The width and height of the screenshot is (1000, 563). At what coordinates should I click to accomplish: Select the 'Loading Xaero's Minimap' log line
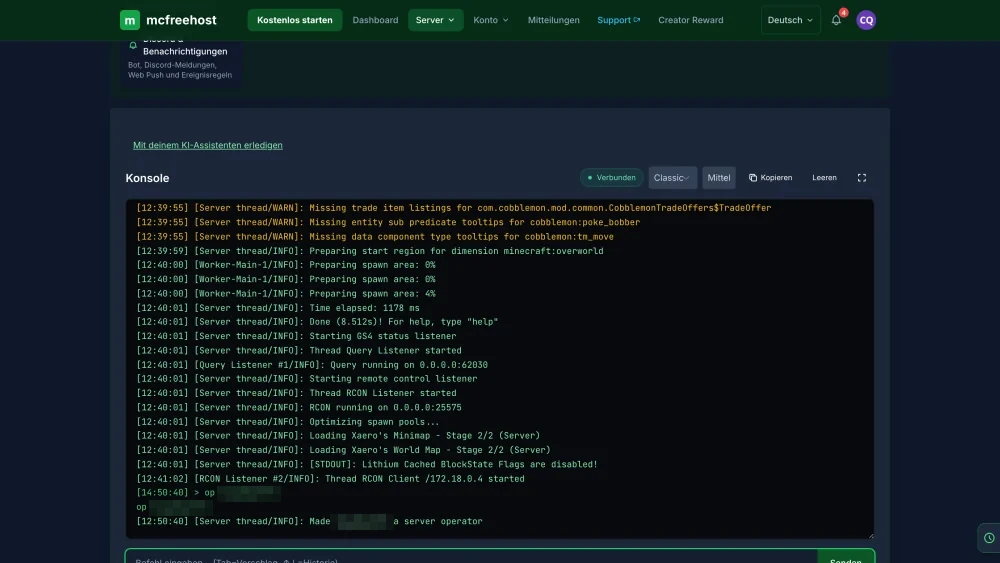[338, 436]
